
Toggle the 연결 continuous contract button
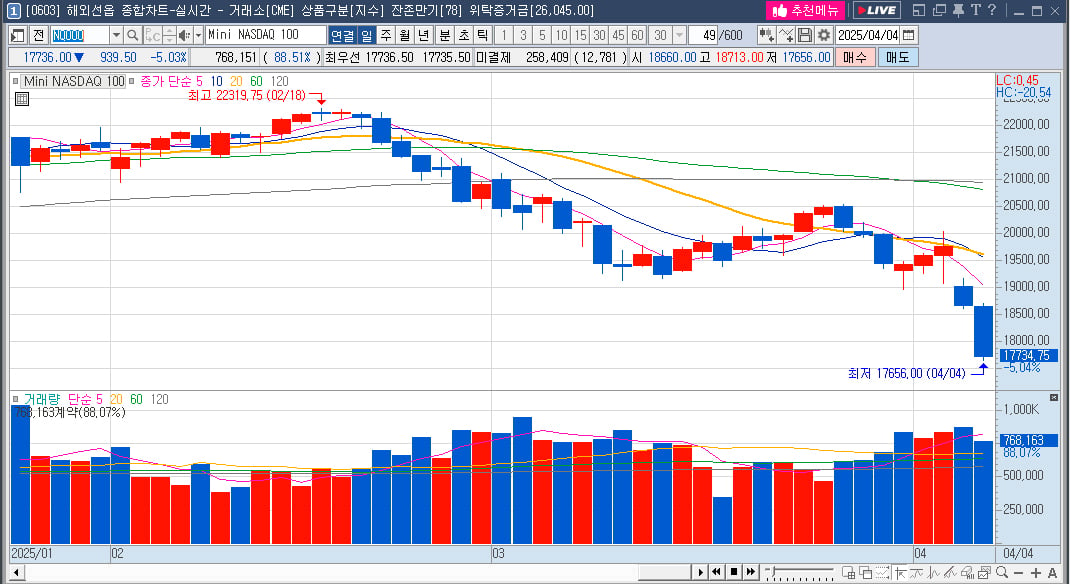343,35
